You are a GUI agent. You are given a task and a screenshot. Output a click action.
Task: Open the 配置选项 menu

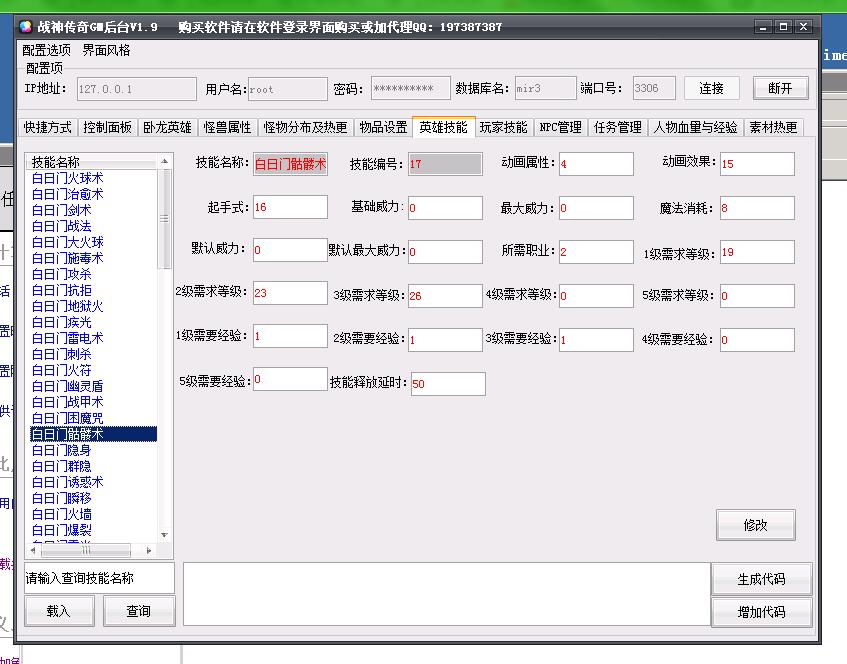(x=47, y=50)
